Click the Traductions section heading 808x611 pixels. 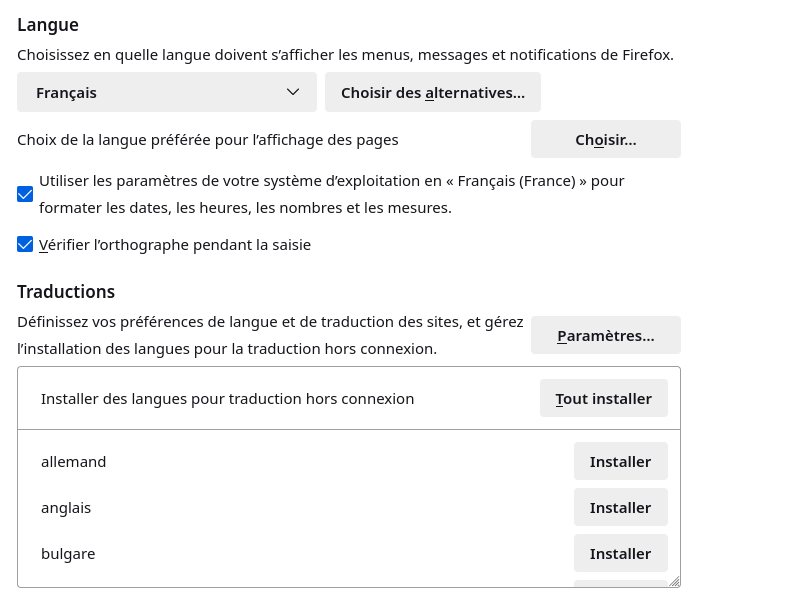point(66,291)
